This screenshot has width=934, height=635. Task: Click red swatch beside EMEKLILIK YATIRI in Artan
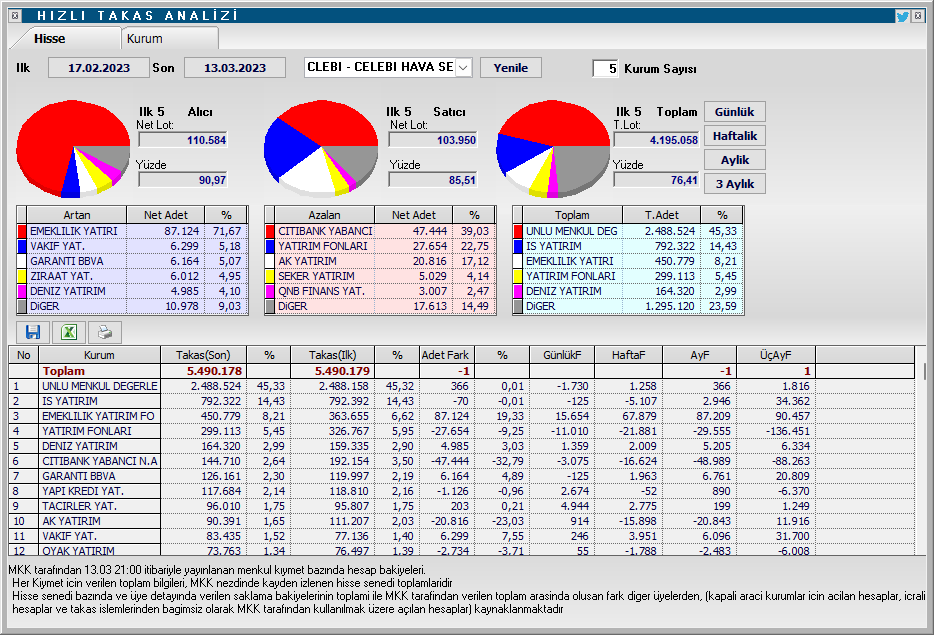(x=22, y=231)
